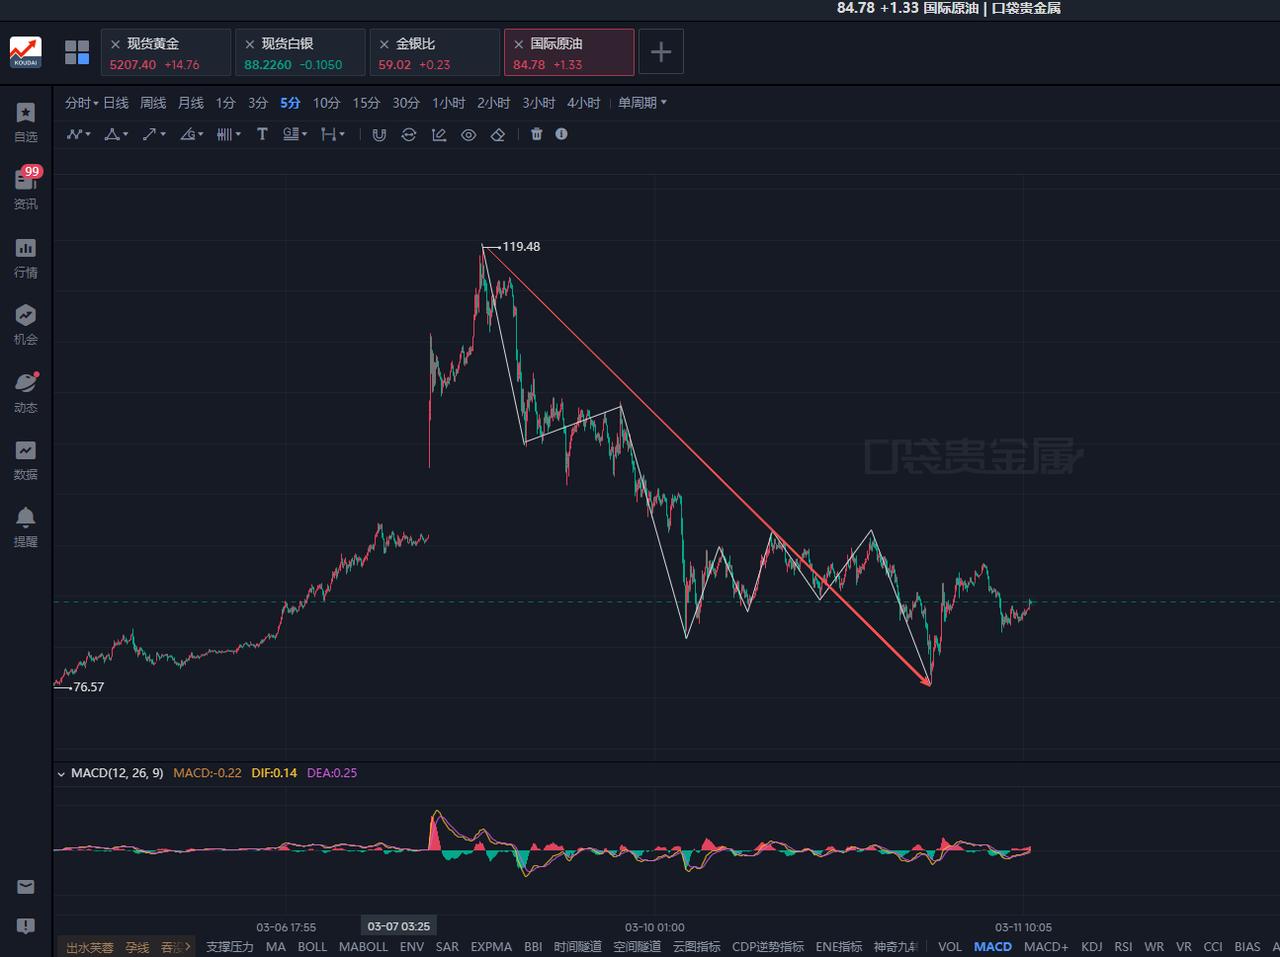
Task: Open the feedback exclamation icon
Action: [x=26, y=926]
